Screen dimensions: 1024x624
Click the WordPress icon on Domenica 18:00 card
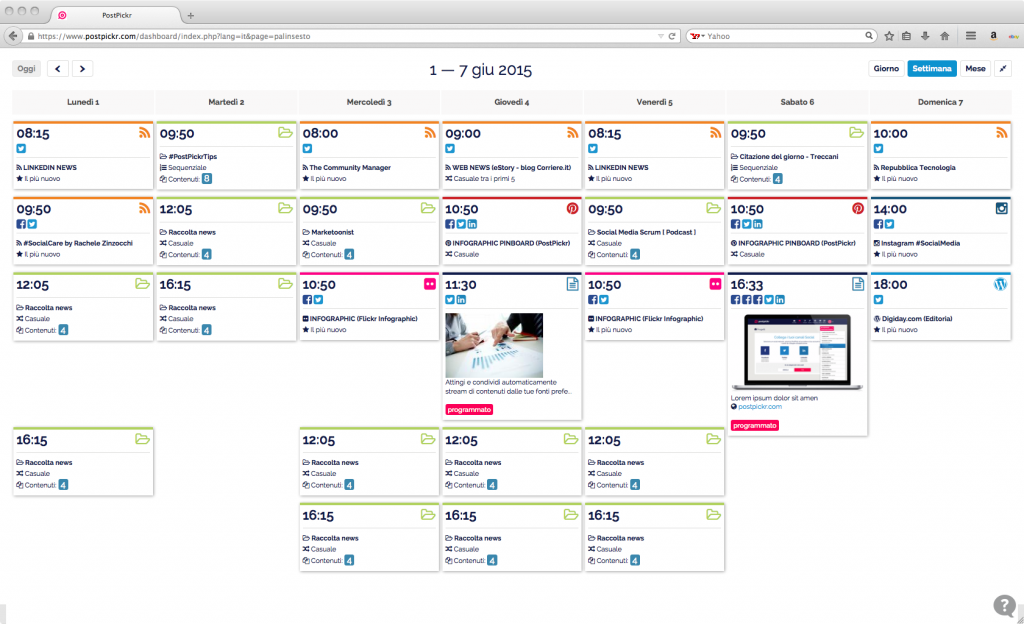click(x=1001, y=284)
